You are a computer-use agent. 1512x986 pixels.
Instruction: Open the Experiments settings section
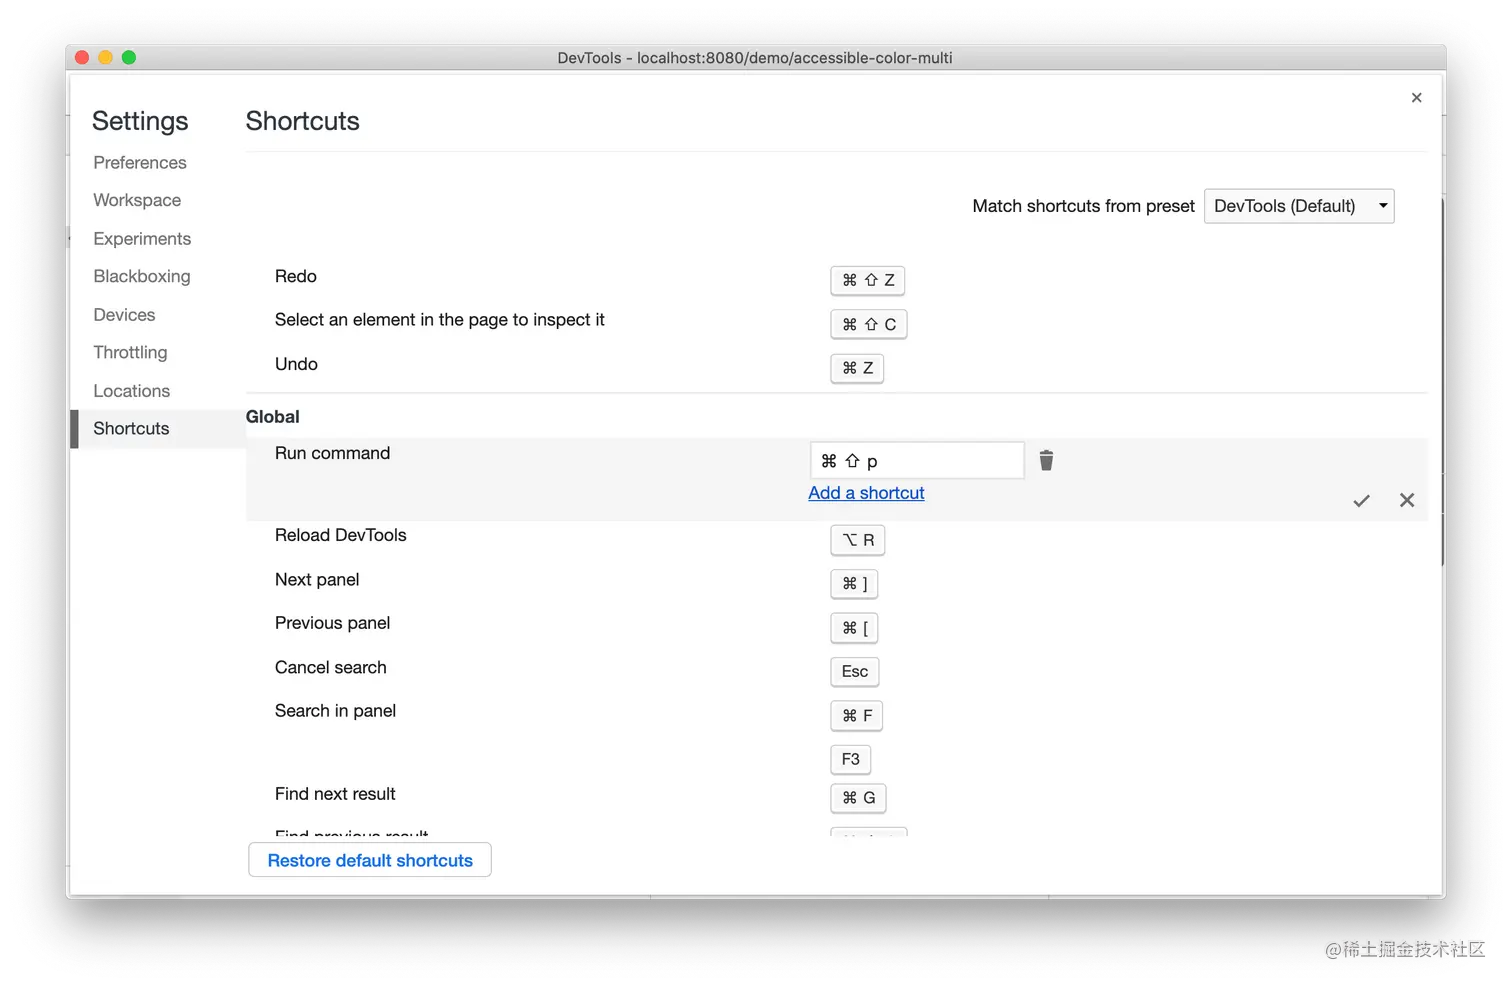pos(142,238)
